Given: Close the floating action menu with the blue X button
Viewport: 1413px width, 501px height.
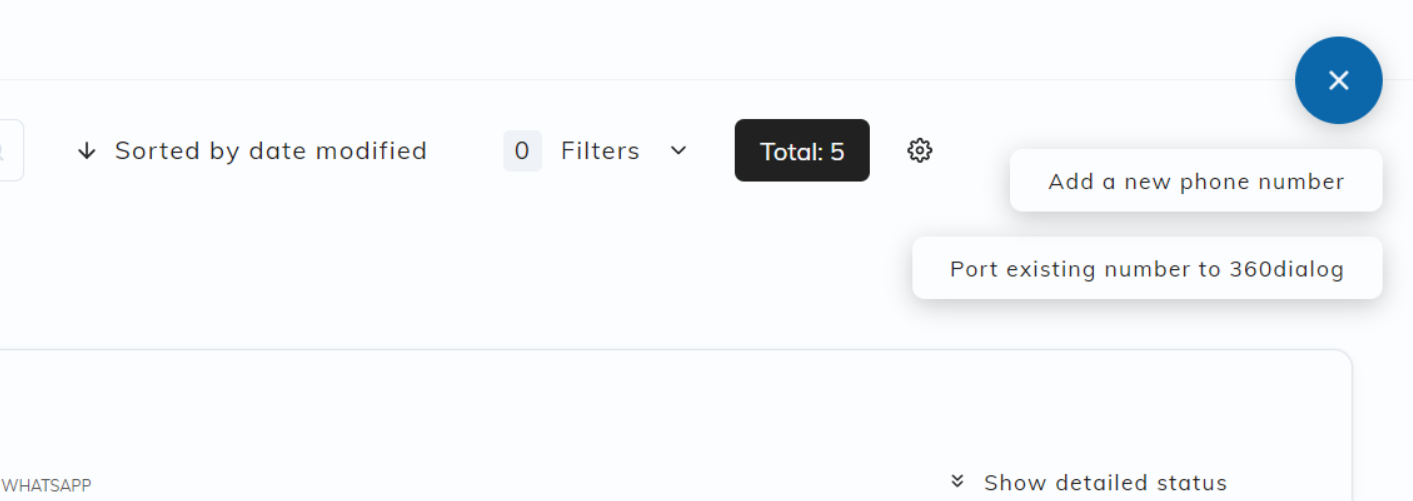Looking at the screenshot, I should (x=1338, y=80).
